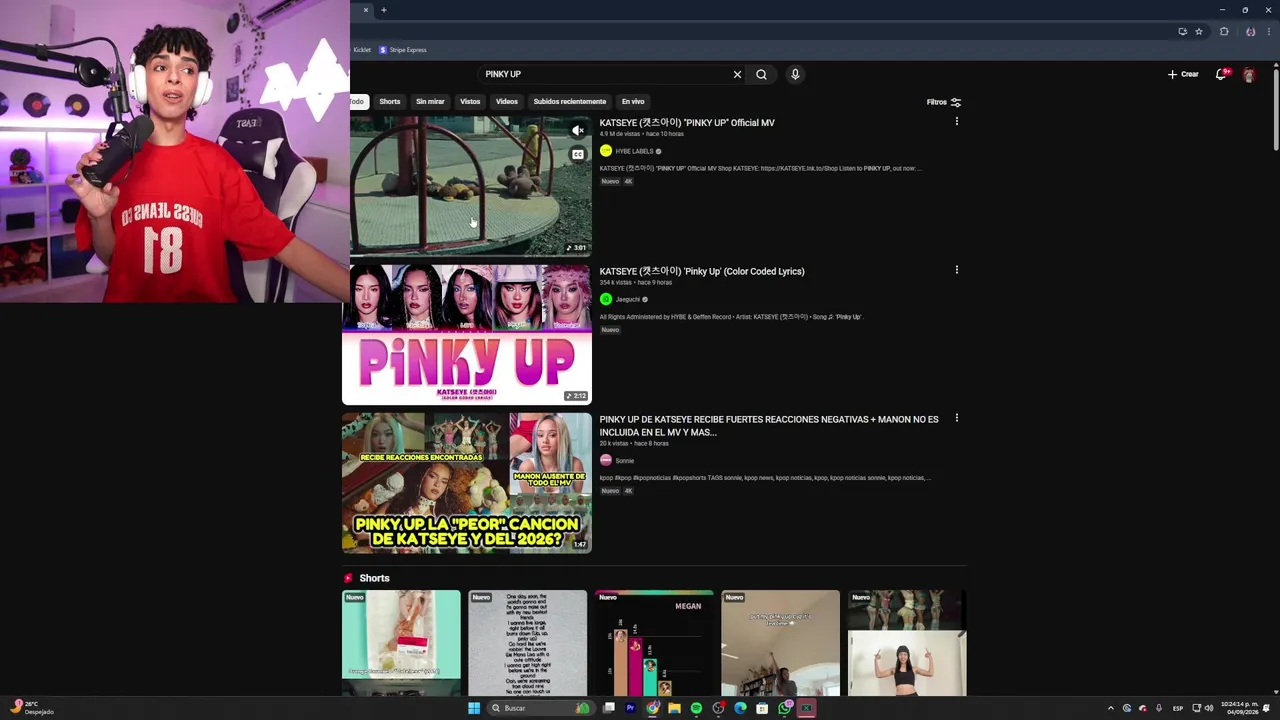Image resolution: width=1280 pixels, height=720 pixels.
Task: Unmute the inline video preview
Action: [578, 130]
